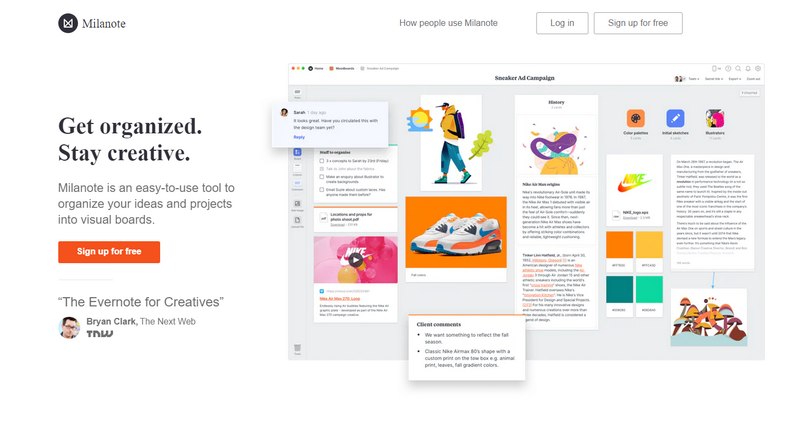Click the orange Sign up for free button
800x448 pixels.
(x=109, y=252)
